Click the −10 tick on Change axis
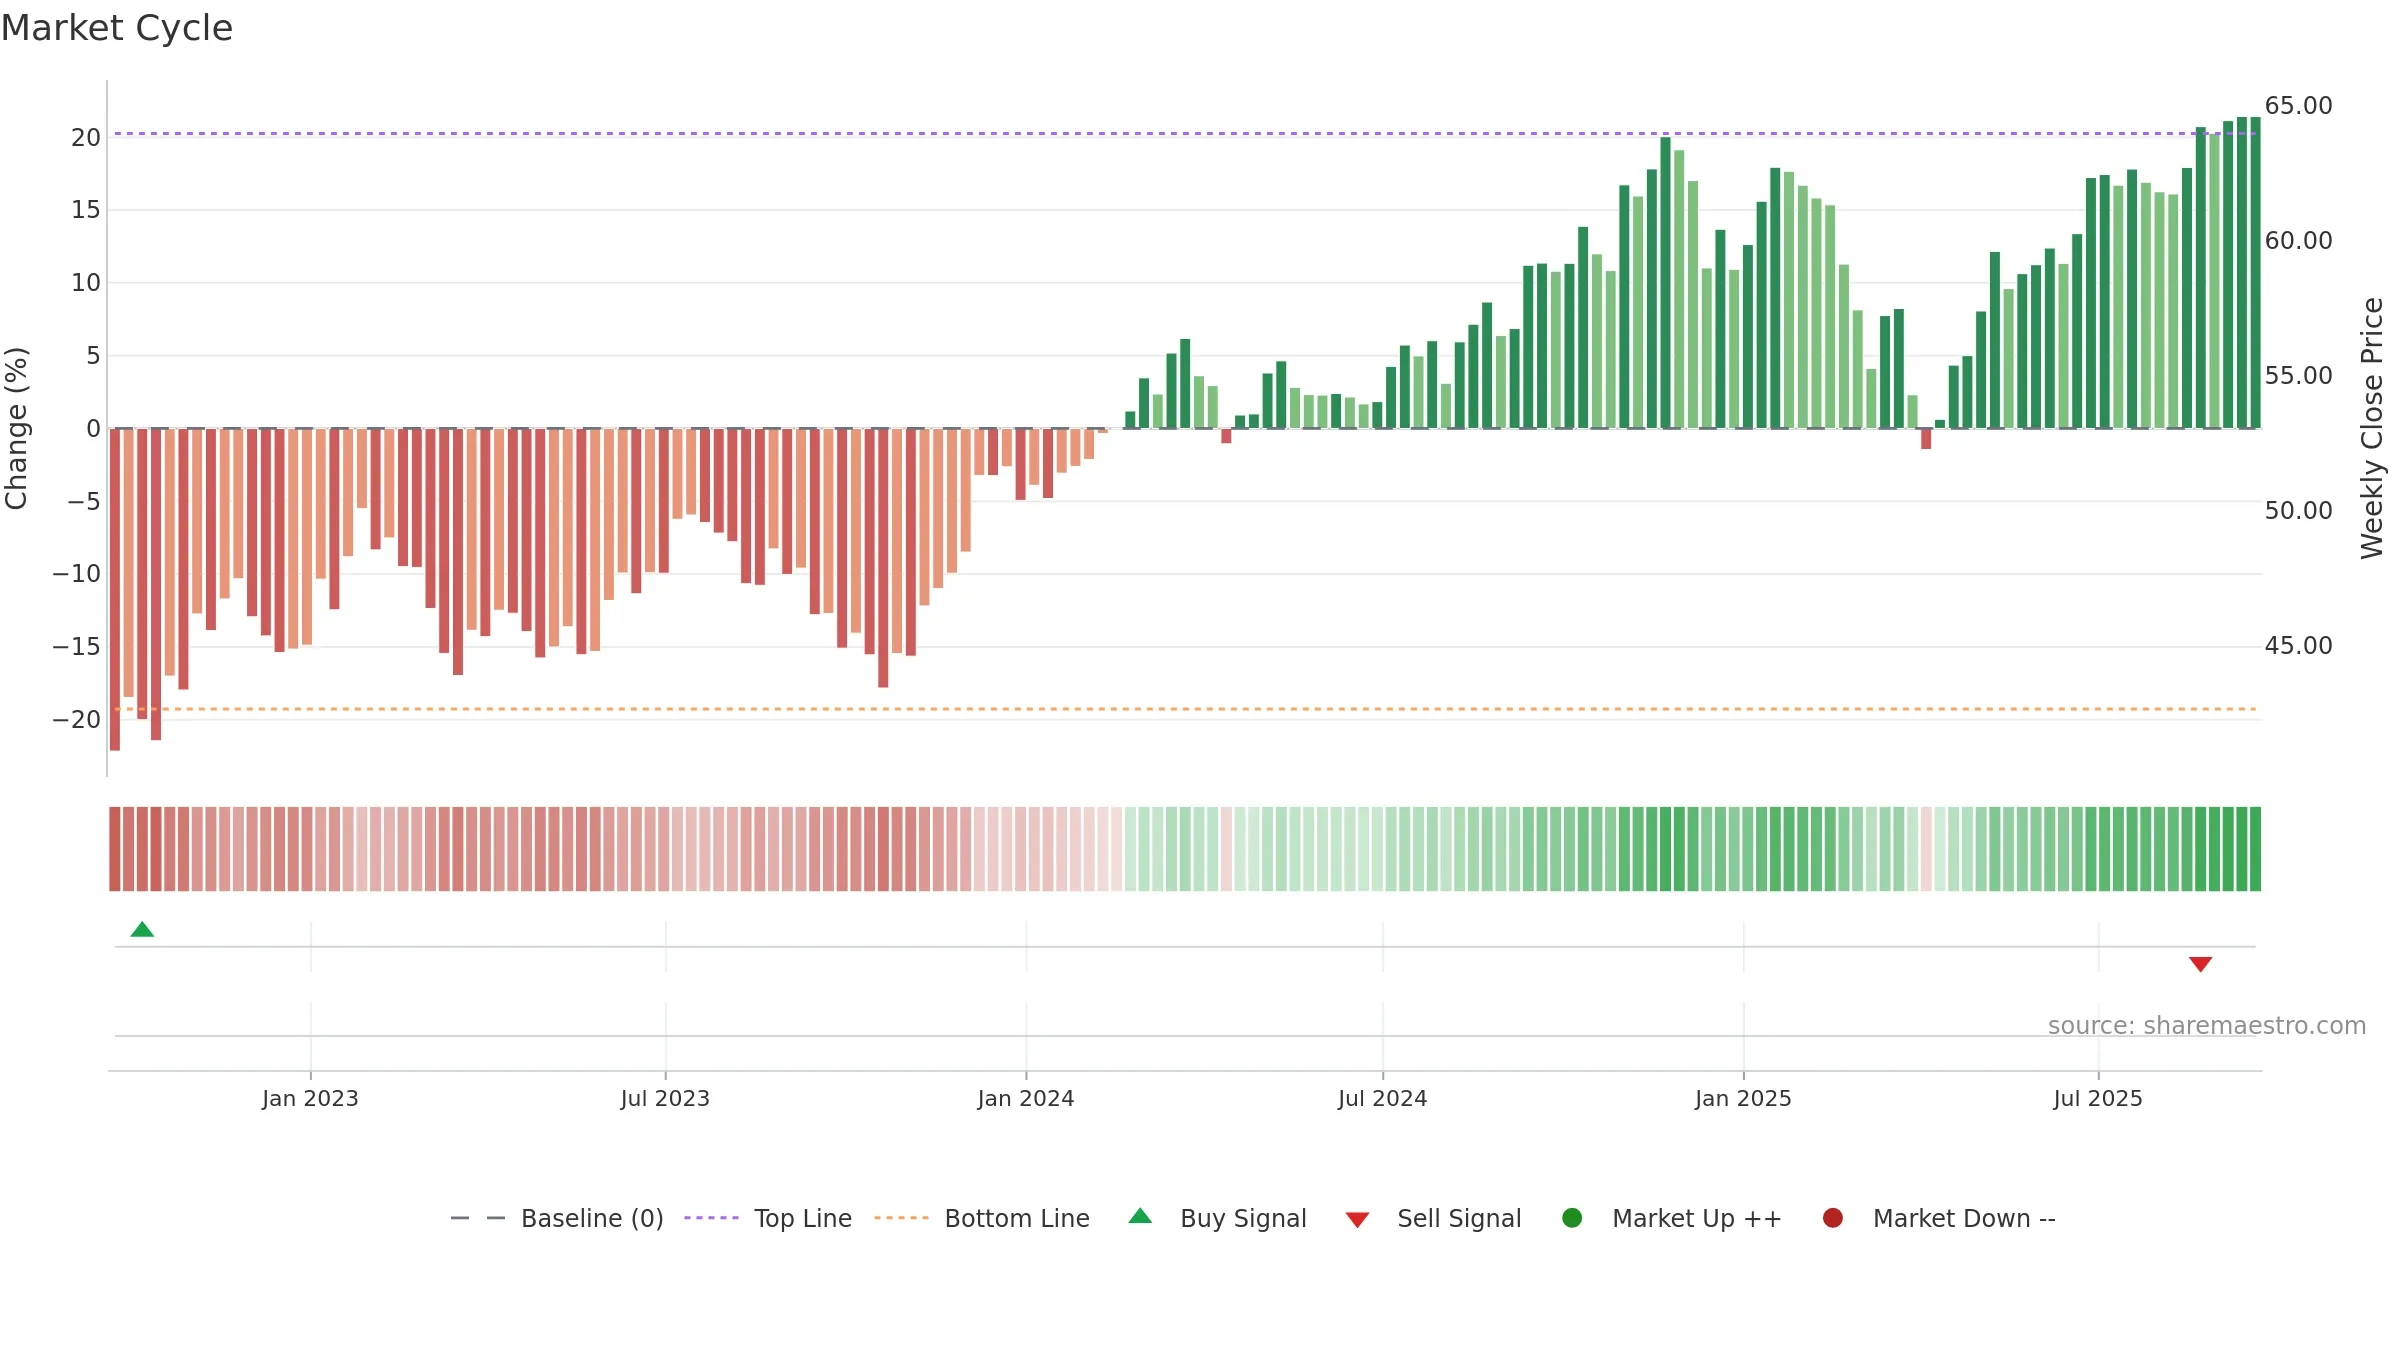The height and width of the screenshot is (1350, 2400). pos(76,573)
